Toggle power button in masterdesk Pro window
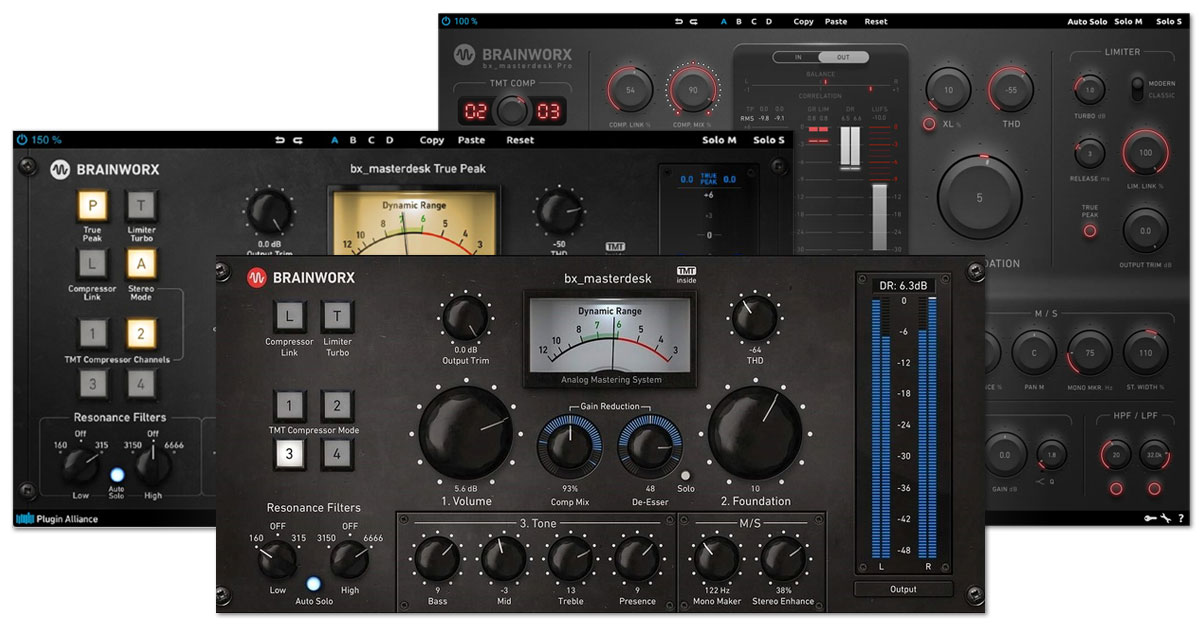Screen dimensions: 1200x630 446,21
